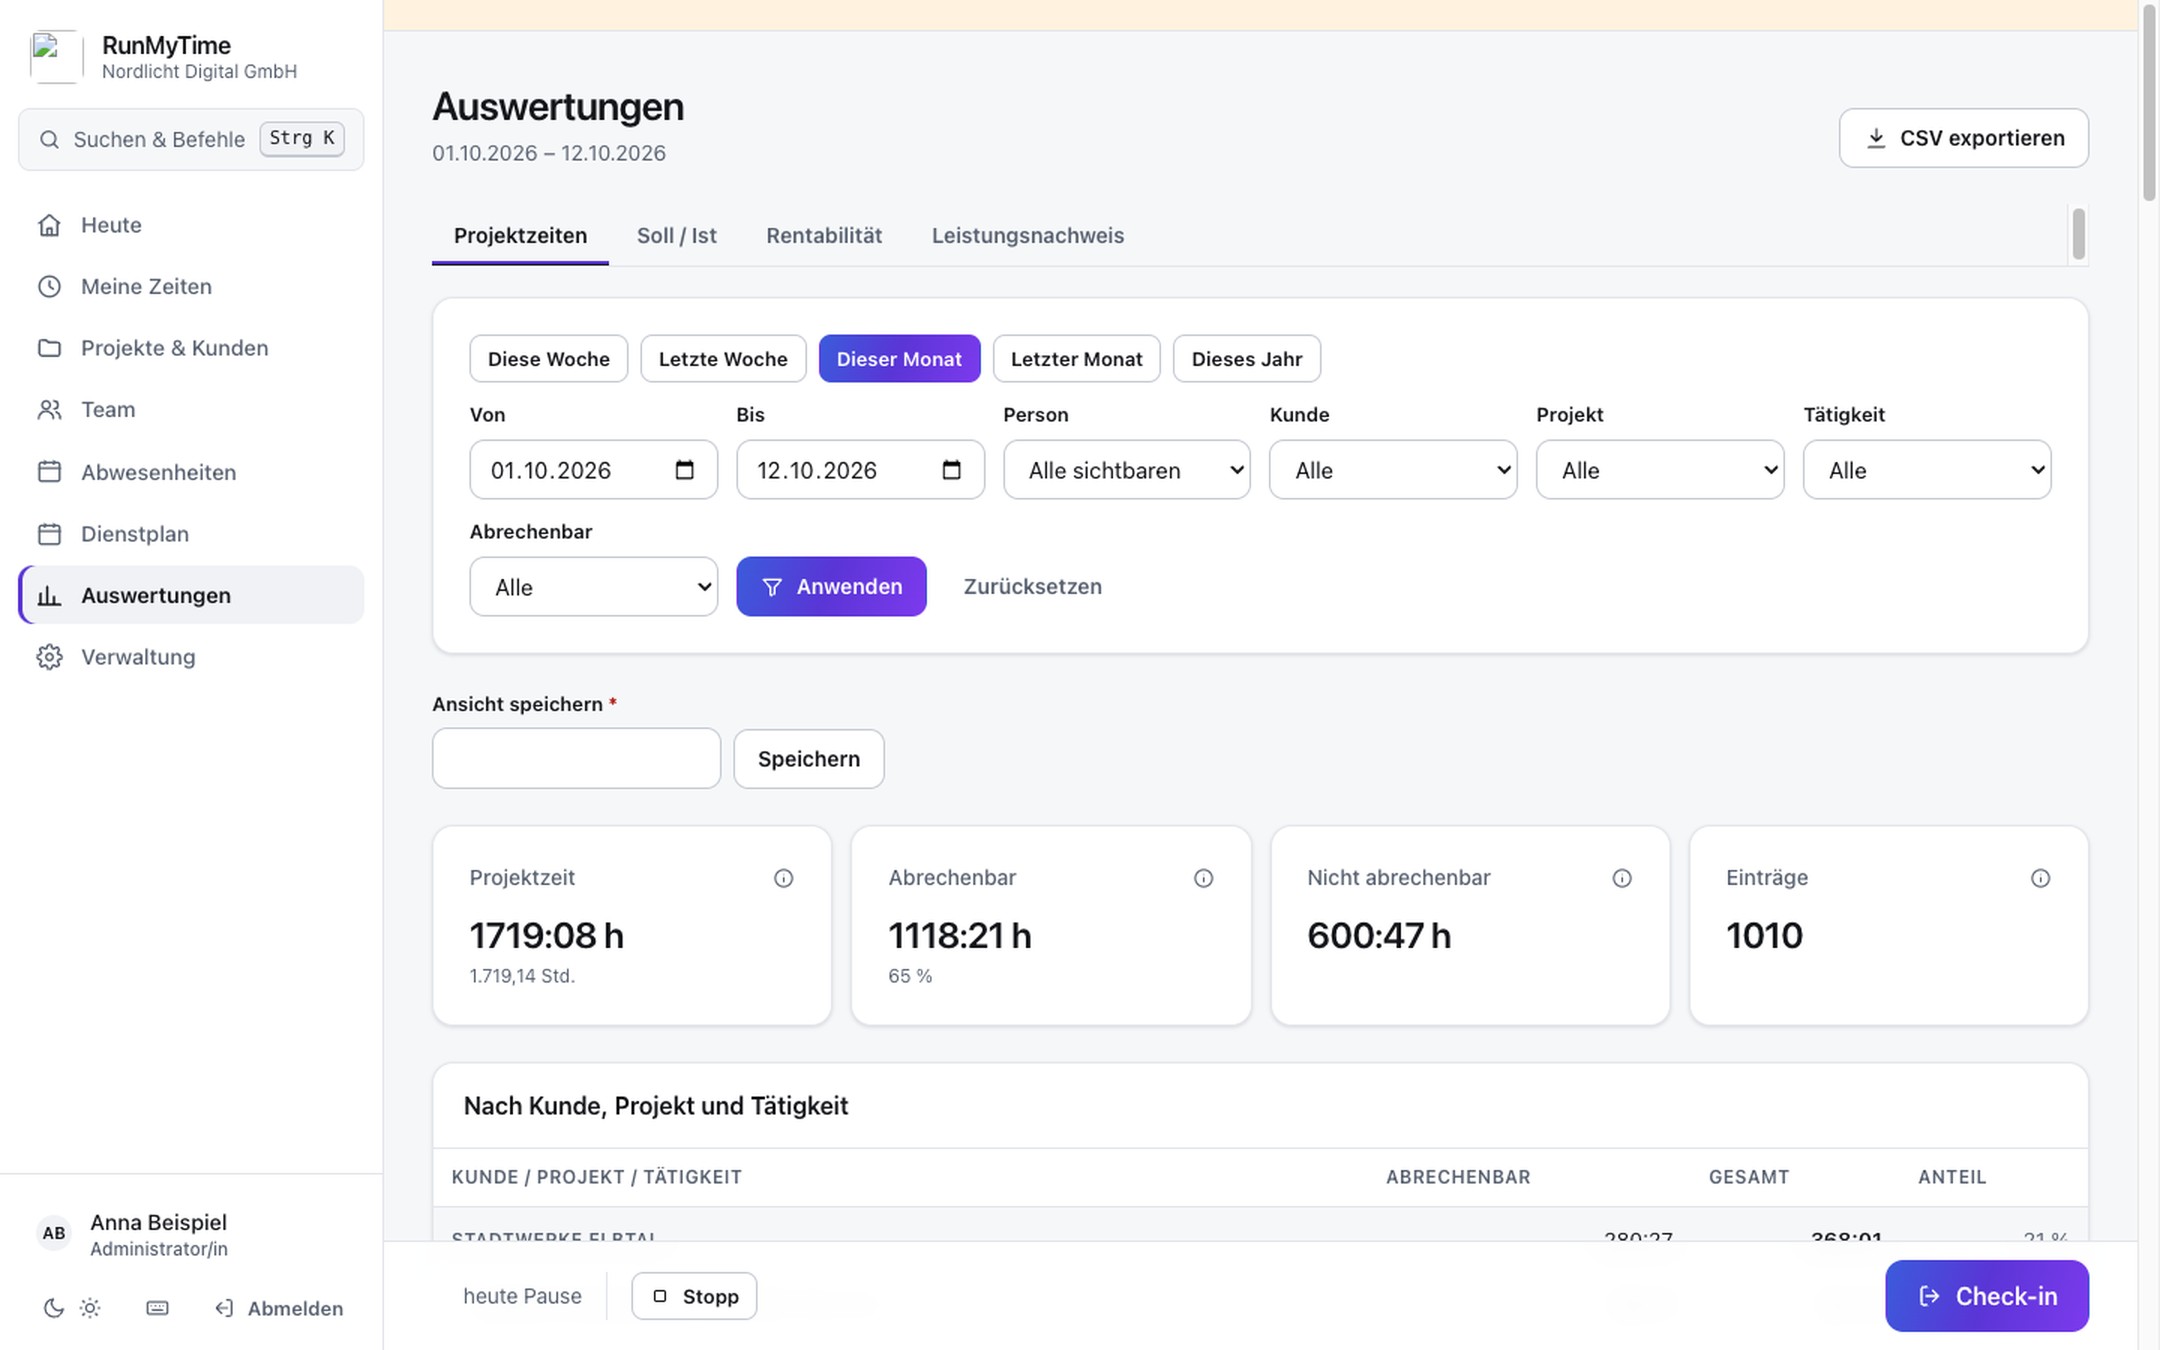Switch to the Rentabilität tab
The width and height of the screenshot is (2160, 1350).
(x=824, y=236)
